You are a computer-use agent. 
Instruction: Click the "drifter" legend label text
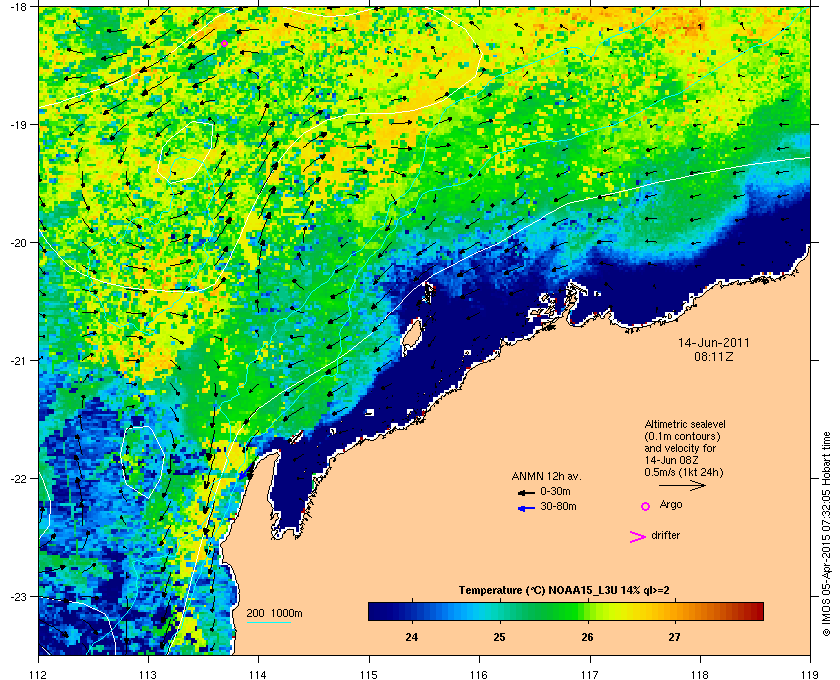(x=666, y=535)
